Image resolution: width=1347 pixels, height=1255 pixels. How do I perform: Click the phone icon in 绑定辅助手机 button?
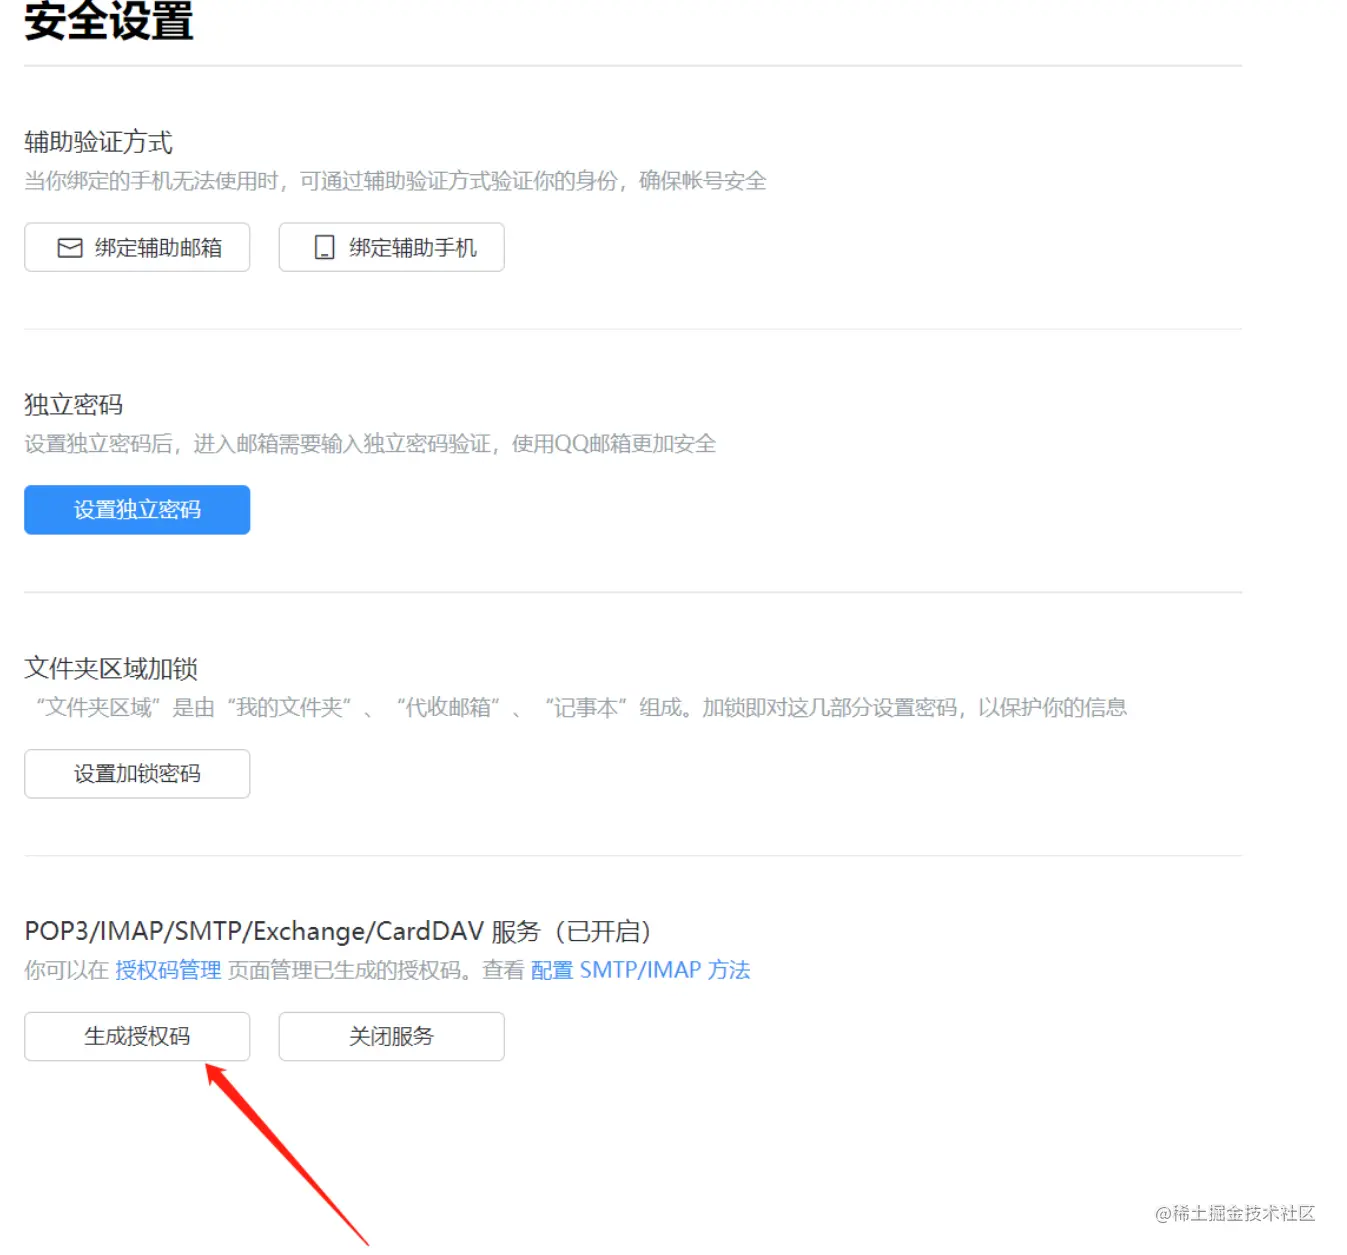pyautogui.click(x=324, y=248)
